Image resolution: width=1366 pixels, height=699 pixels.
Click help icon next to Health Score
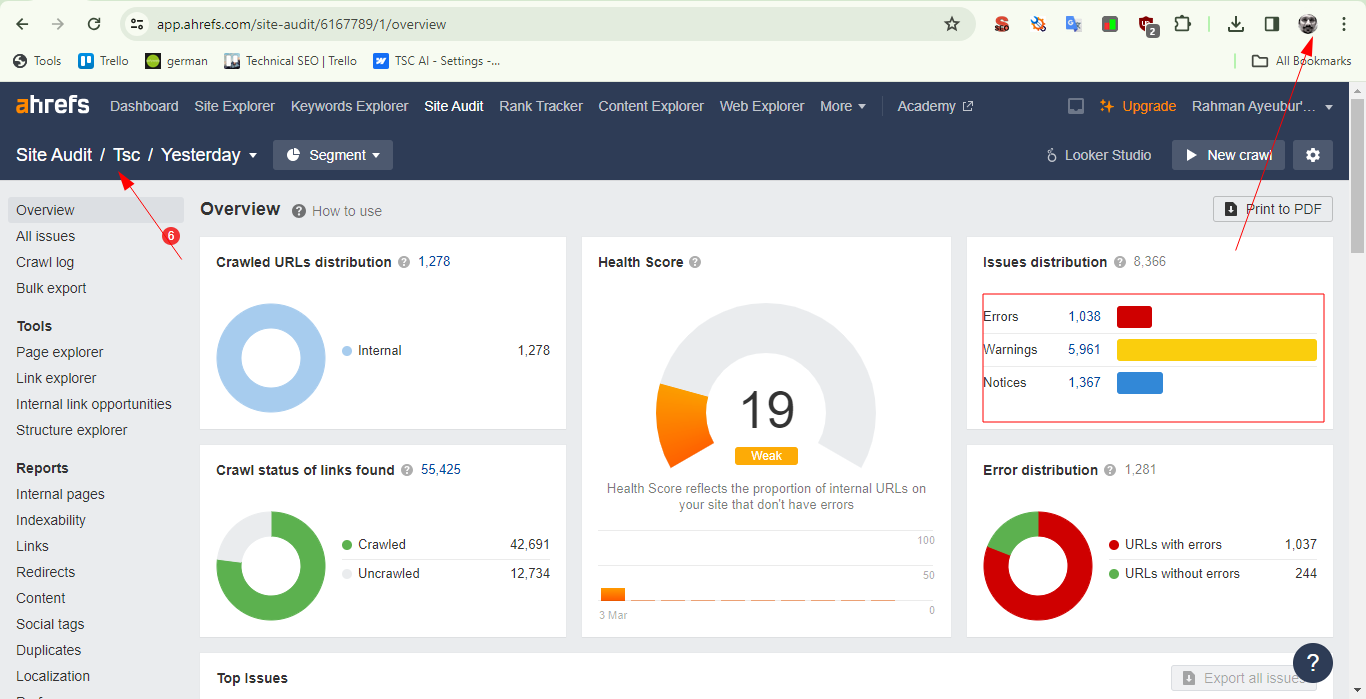[x=695, y=262]
